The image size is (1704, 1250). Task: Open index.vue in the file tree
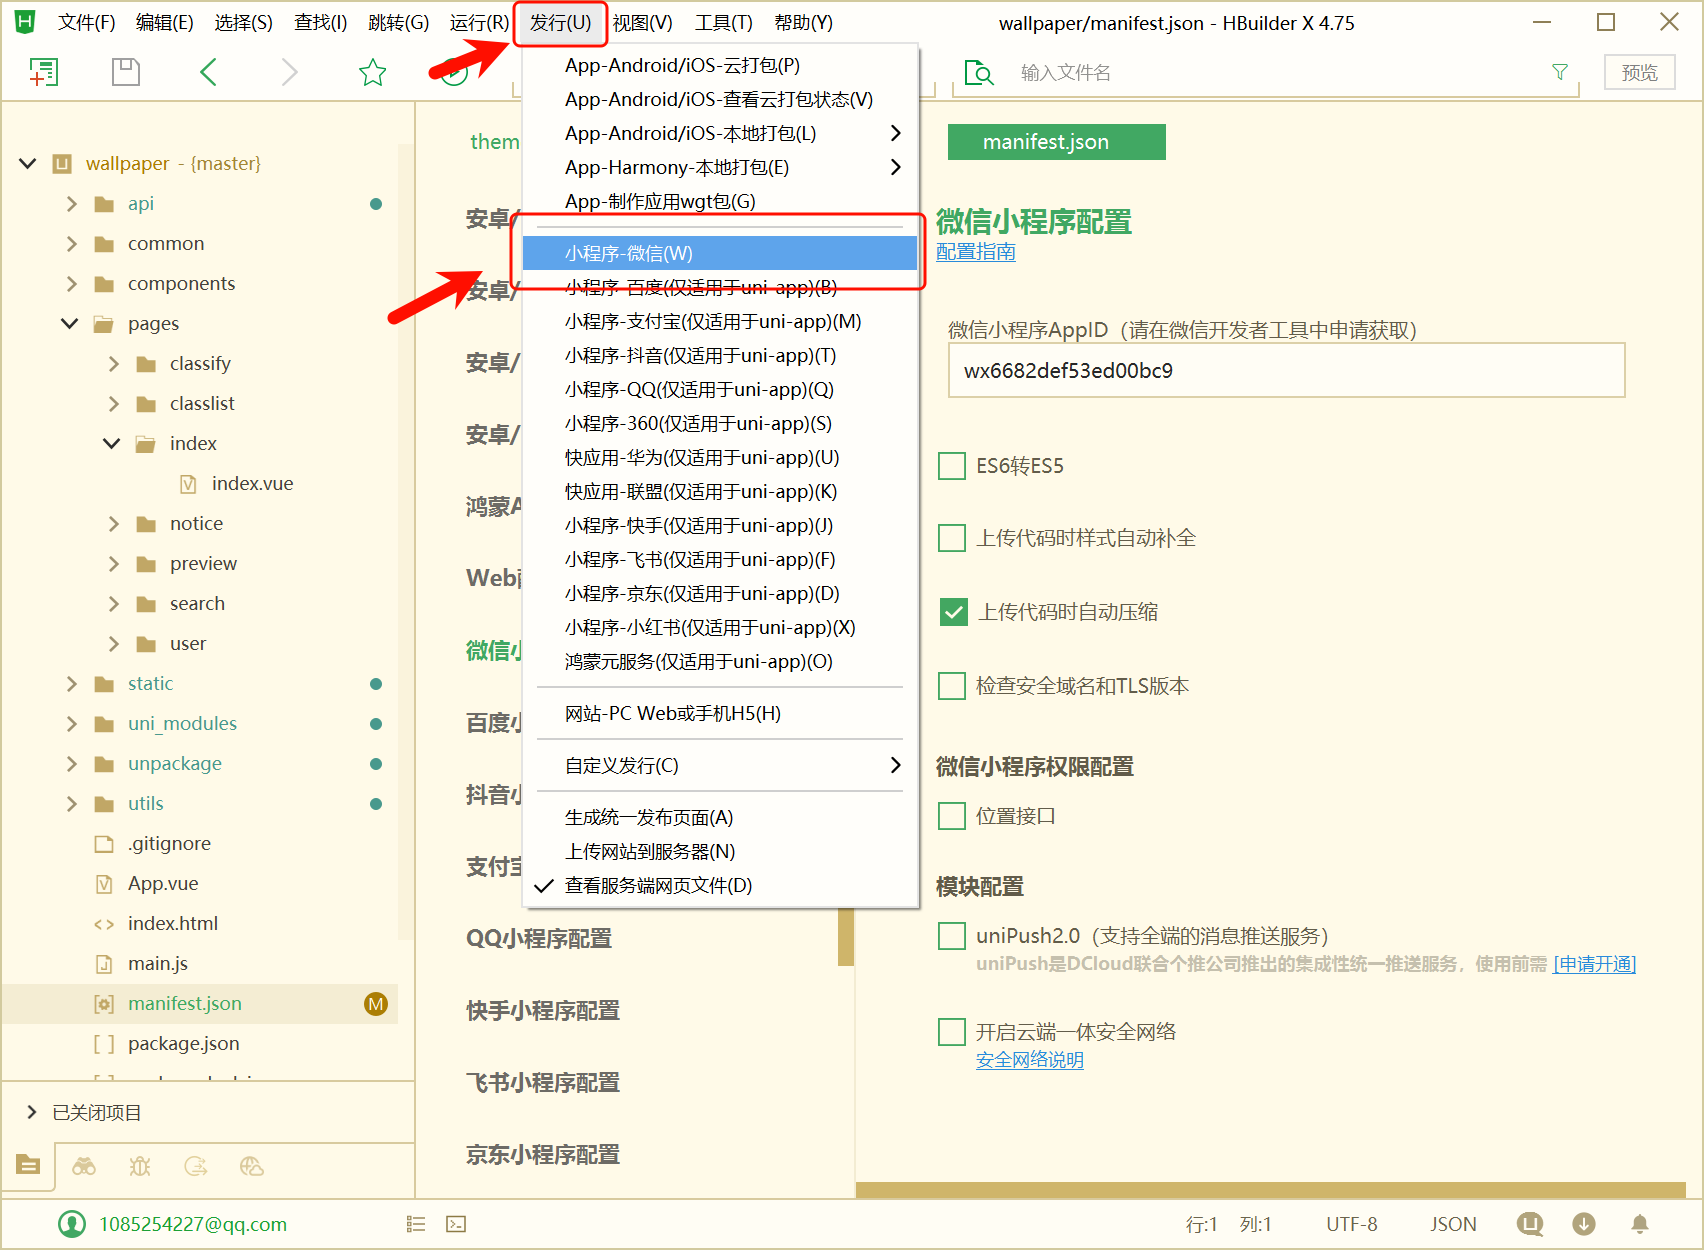252,484
